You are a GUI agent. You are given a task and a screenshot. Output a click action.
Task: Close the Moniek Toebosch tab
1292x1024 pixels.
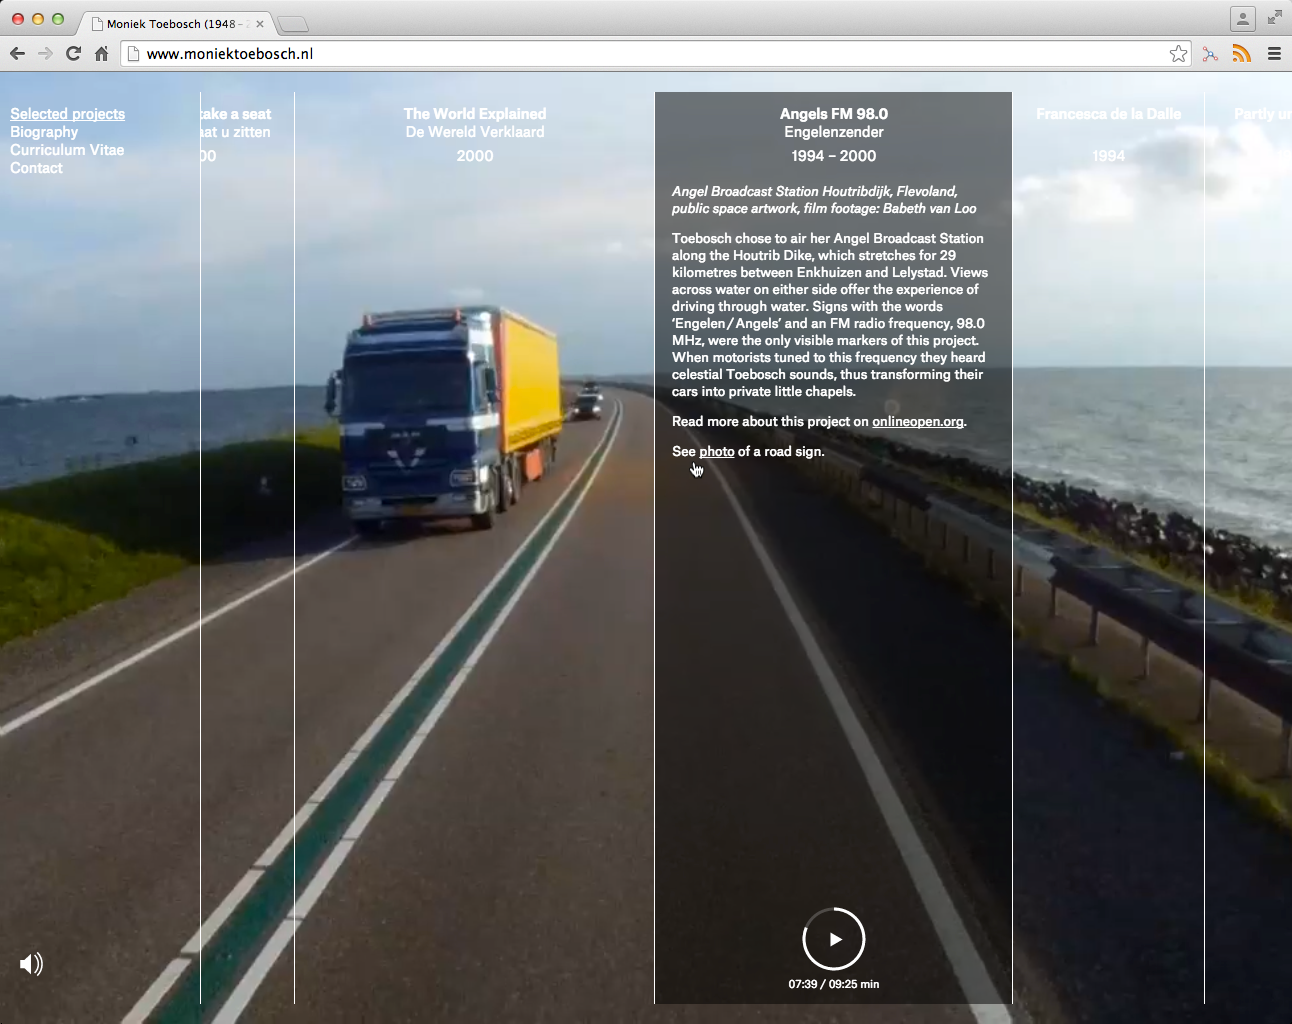(260, 24)
